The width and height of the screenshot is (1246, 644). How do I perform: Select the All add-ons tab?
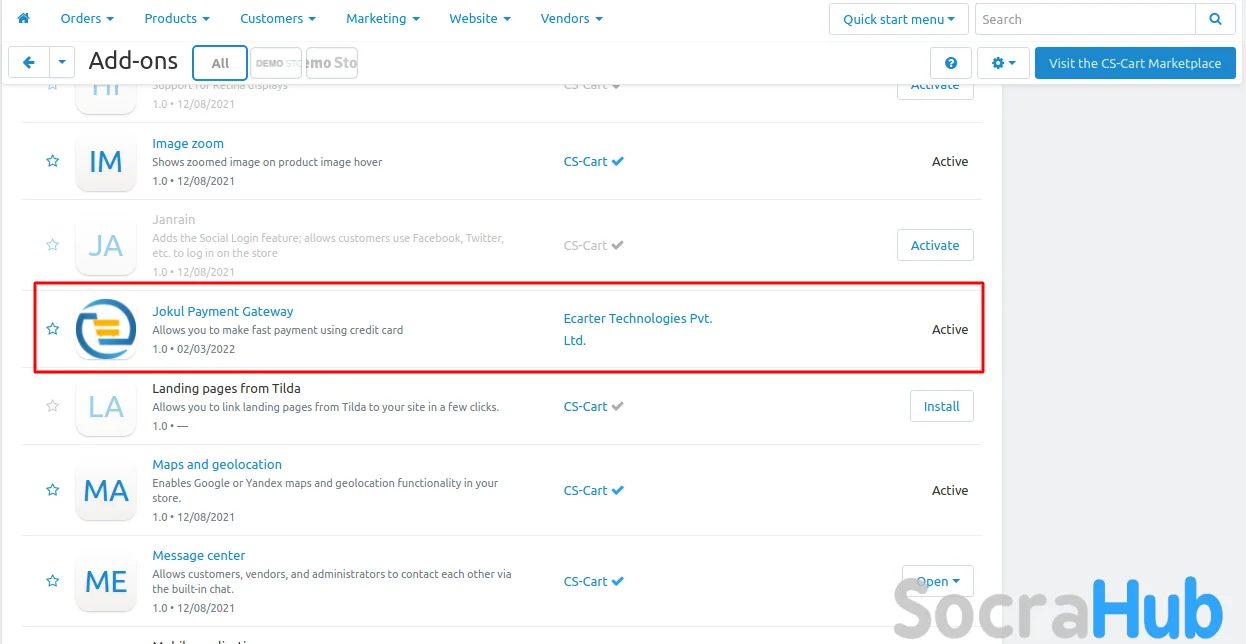pos(220,63)
